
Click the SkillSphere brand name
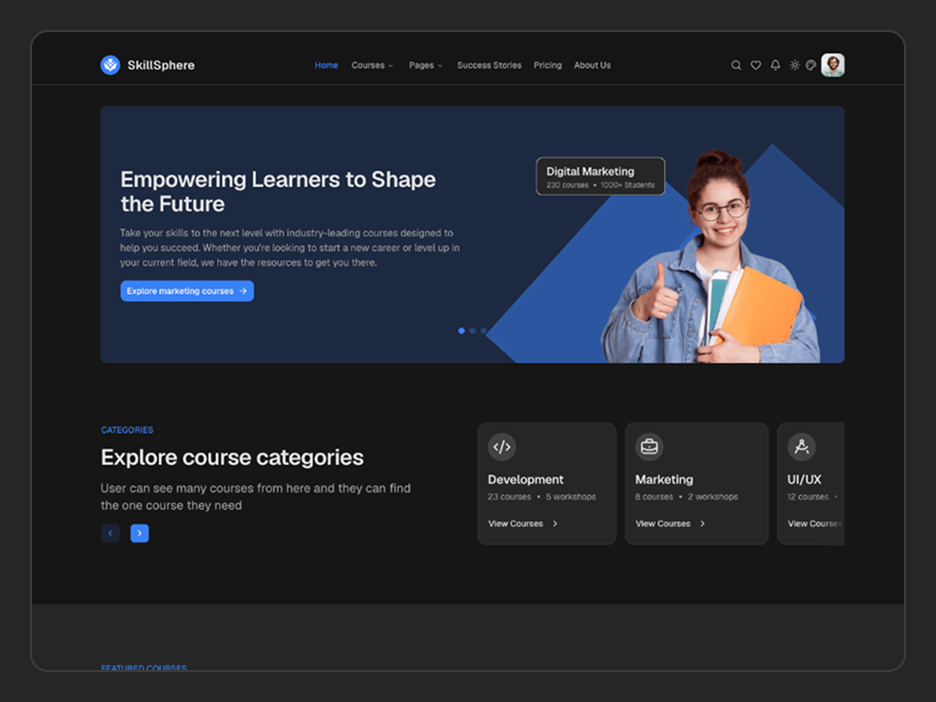coord(161,65)
